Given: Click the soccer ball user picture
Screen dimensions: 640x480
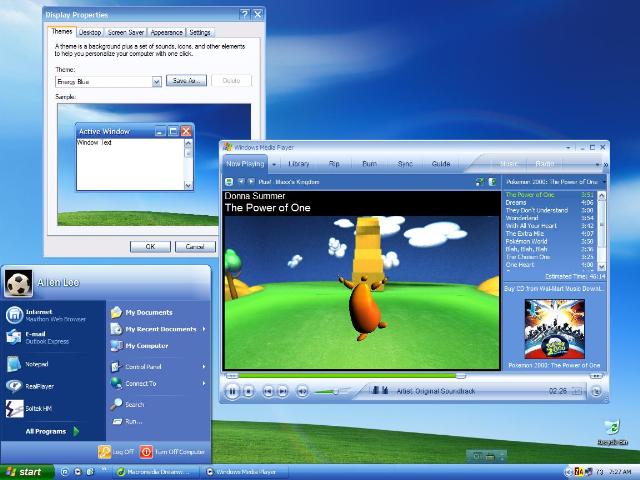Looking at the screenshot, I should pyautogui.click(x=18, y=283).
